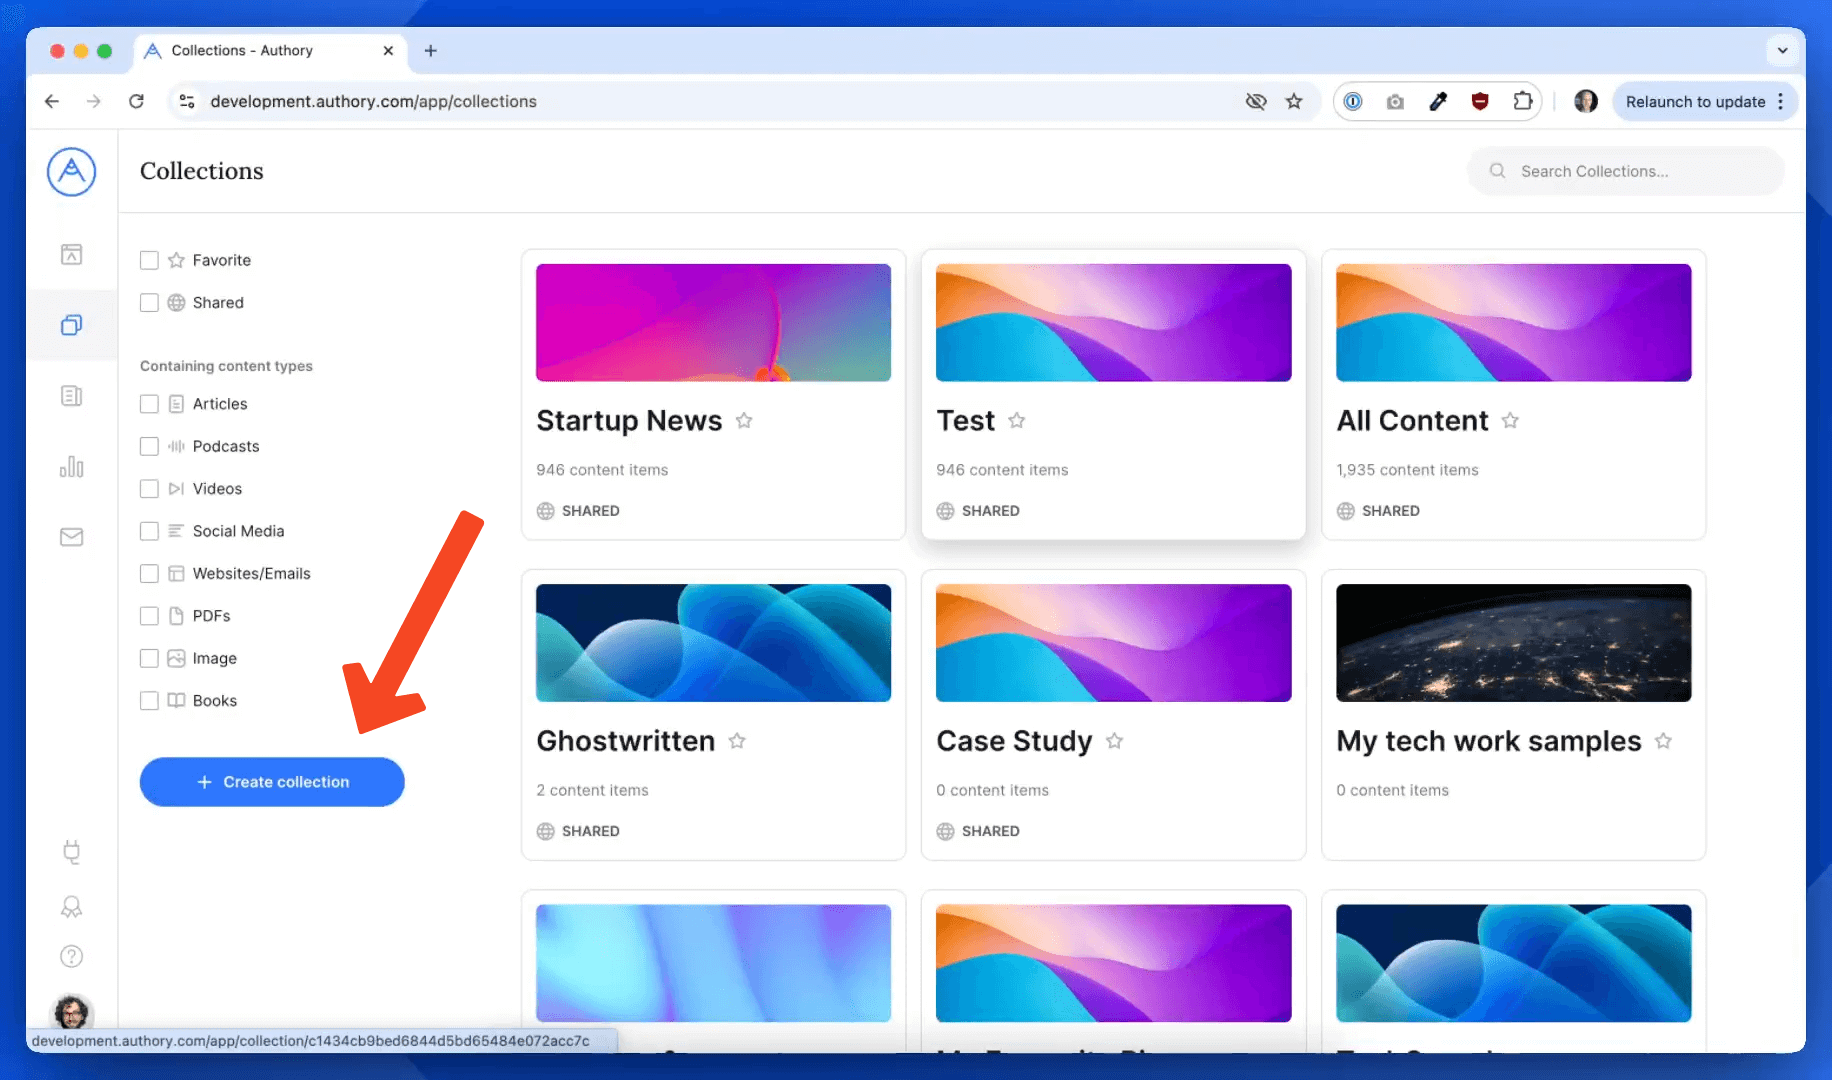Check the Podcasts content type filter
Viewport: 1832px width, 1080px height.
coord(149,446)
